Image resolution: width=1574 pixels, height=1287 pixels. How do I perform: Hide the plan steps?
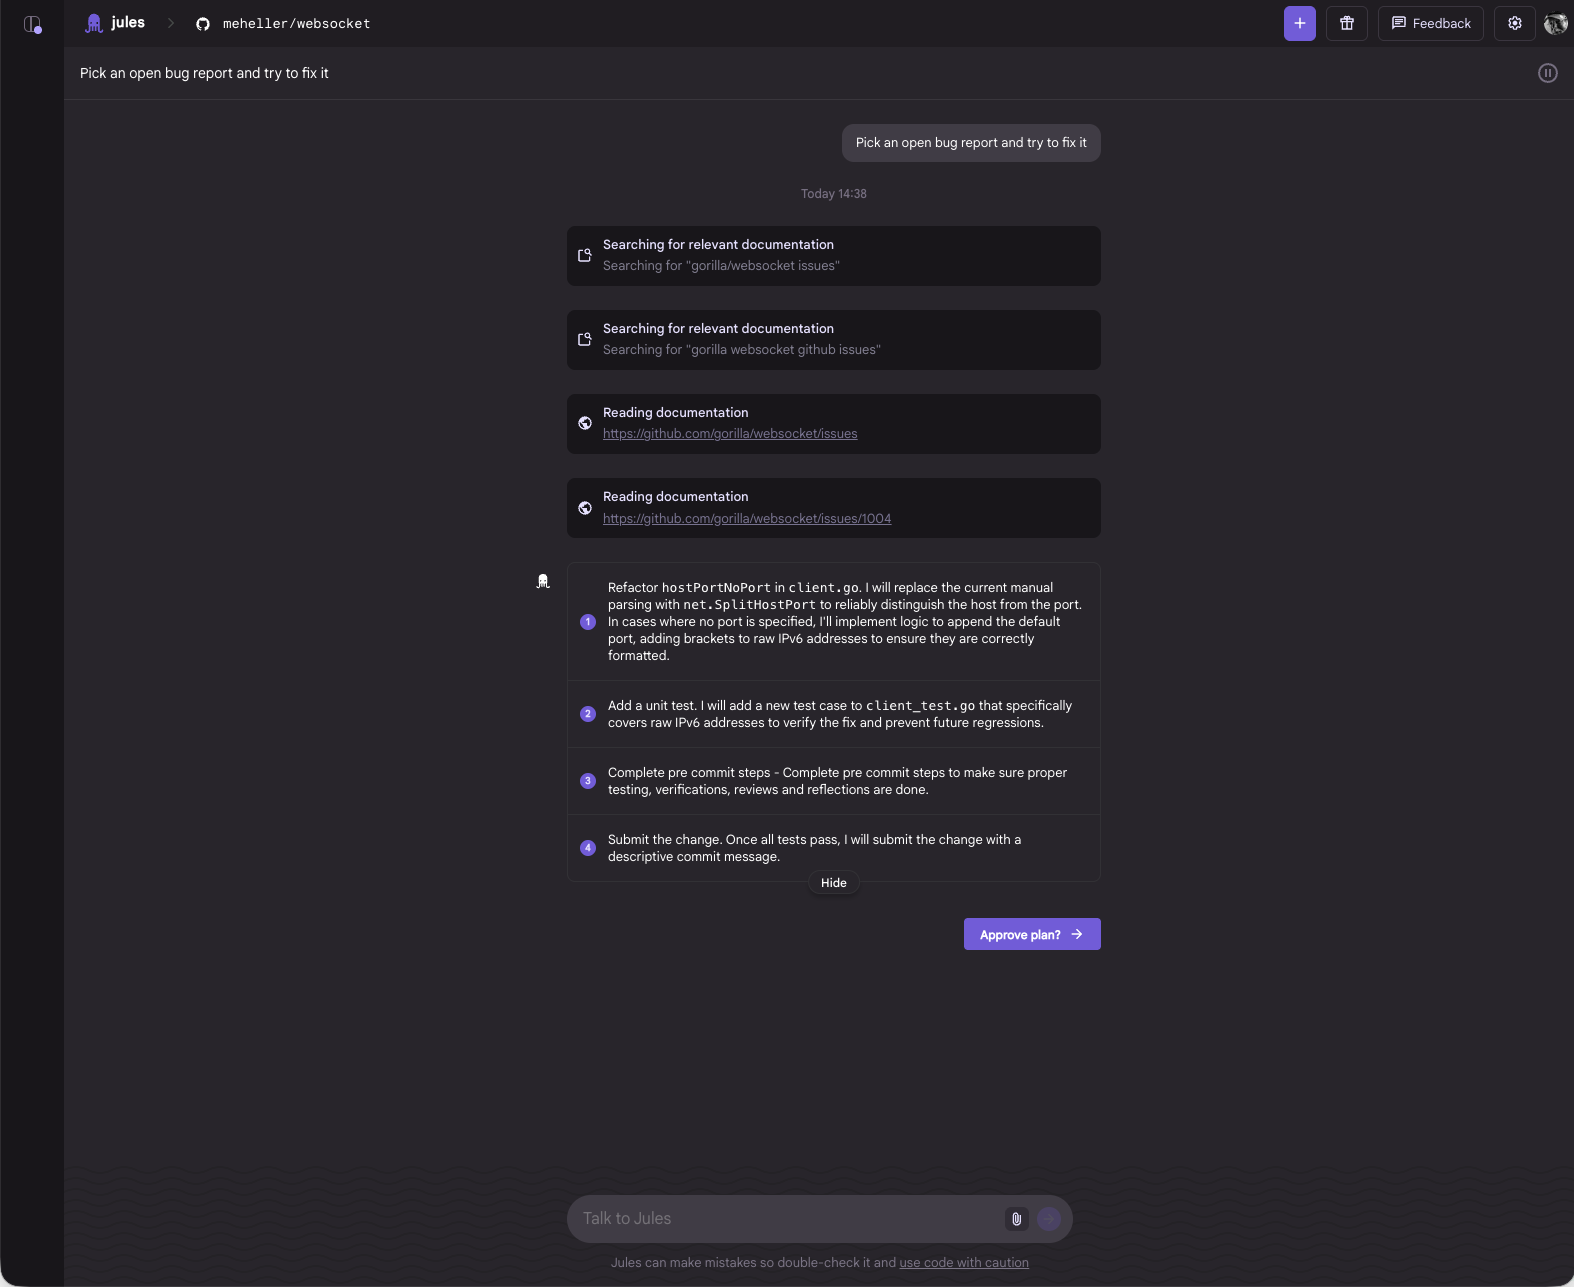pos(833,883)
